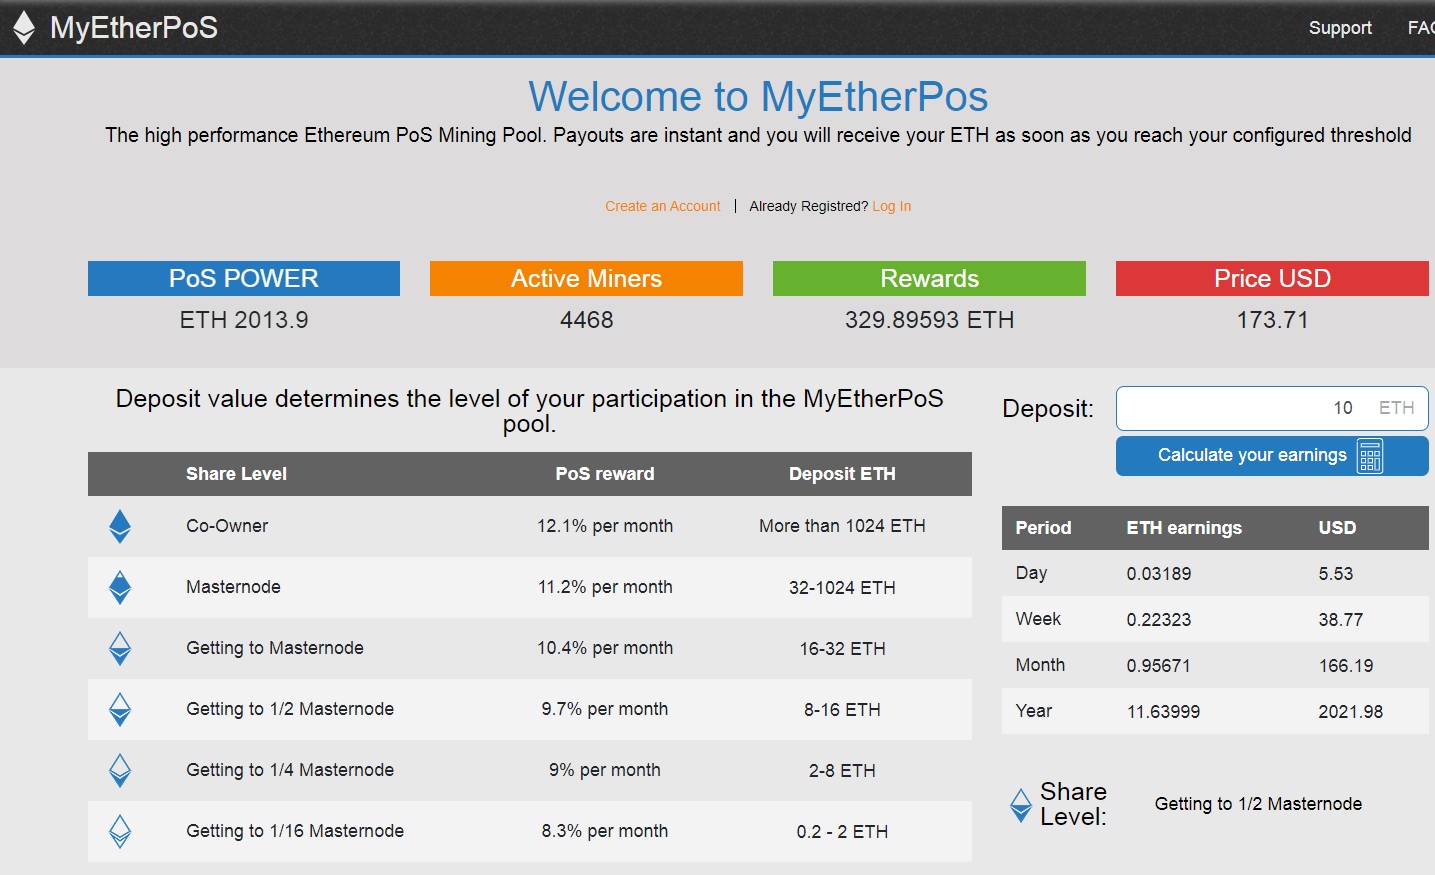Select the Day USD value 5.53
Screen dimensions: 1435x875
point(1335,574)
